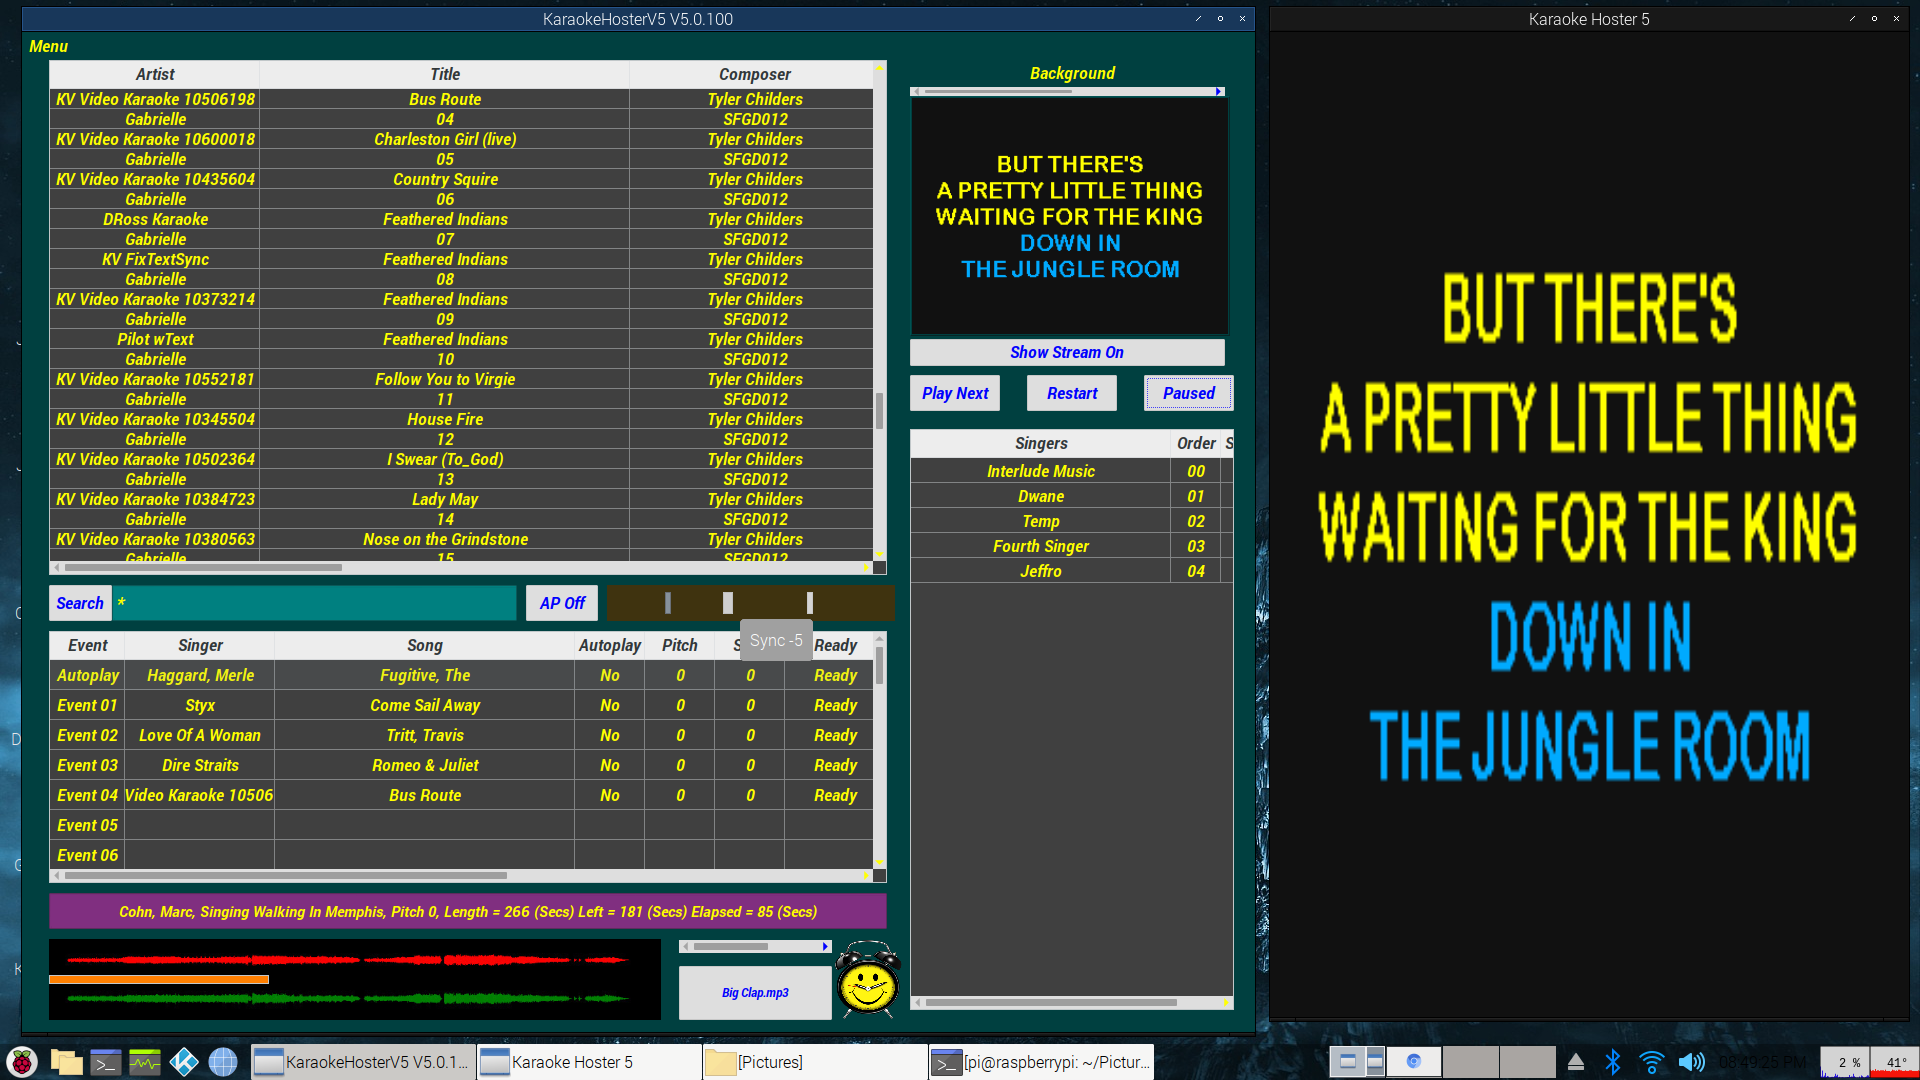Toggle AP Off autoplay switch
Viewport: 1920px width, 1080px height.
point(559,603)
